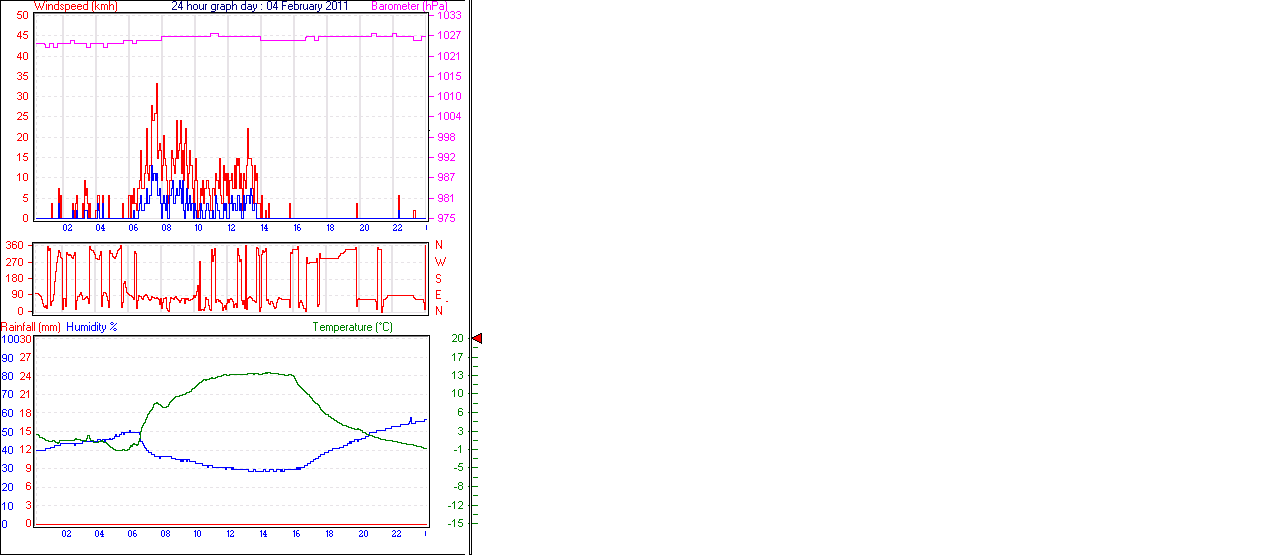1272x555 pixels.
Task: Click the Temperature (°C) label
Action: (352, 327)
